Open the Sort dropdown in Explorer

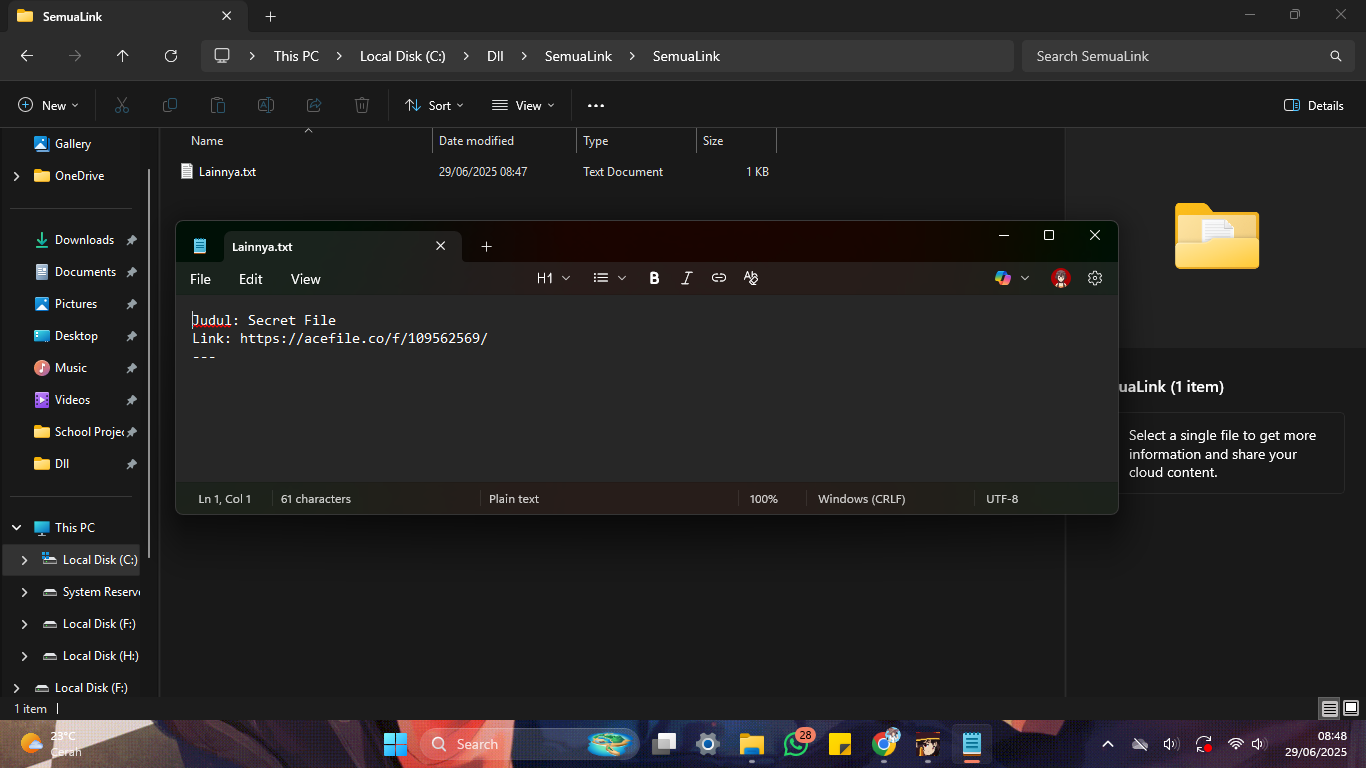click(434, 105)
